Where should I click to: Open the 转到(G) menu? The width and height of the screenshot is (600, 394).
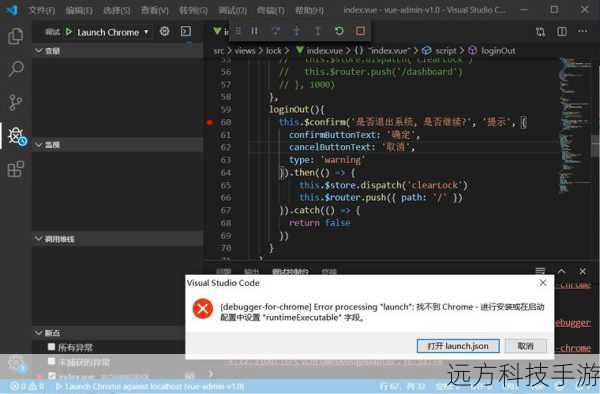pyautogui.click(x=193, y=10)
